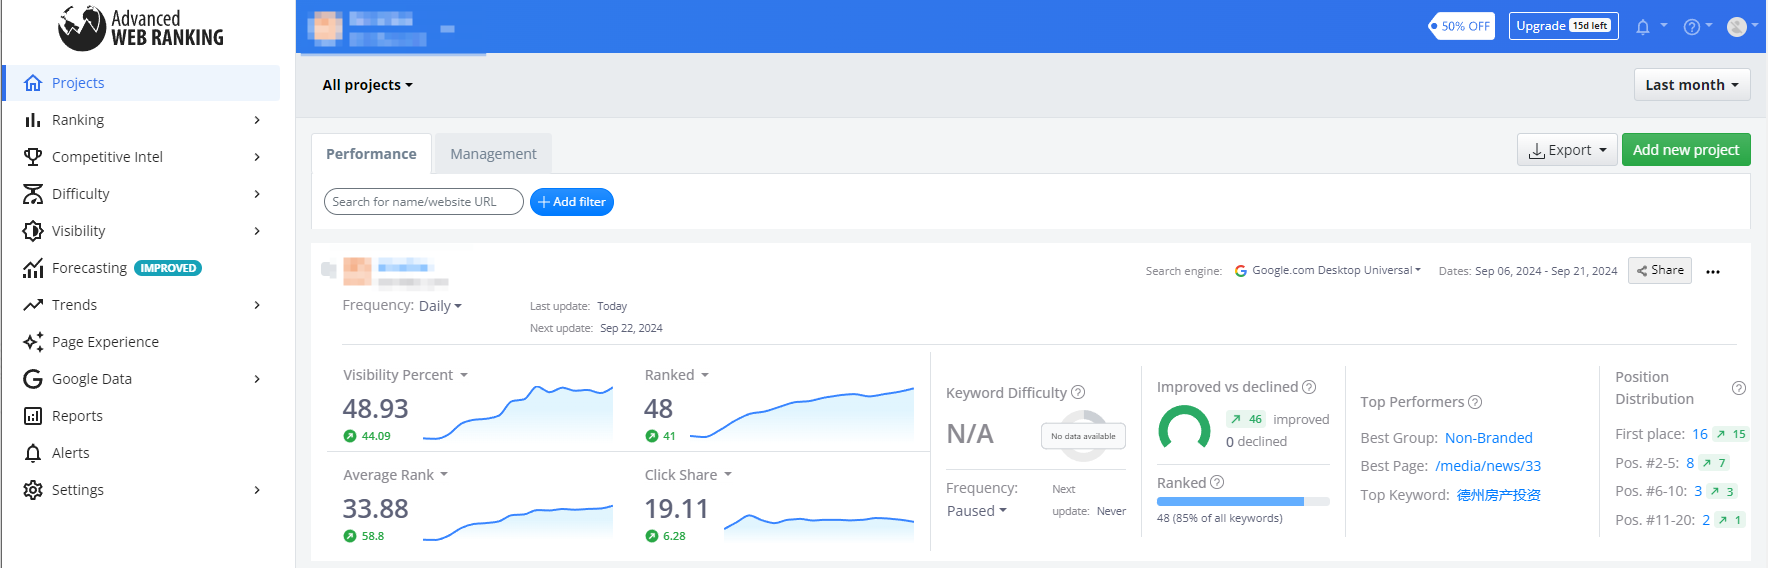Click the notifications bell icon
The height and width of the screenshot is (568, 1768).
pos(1642,27)
